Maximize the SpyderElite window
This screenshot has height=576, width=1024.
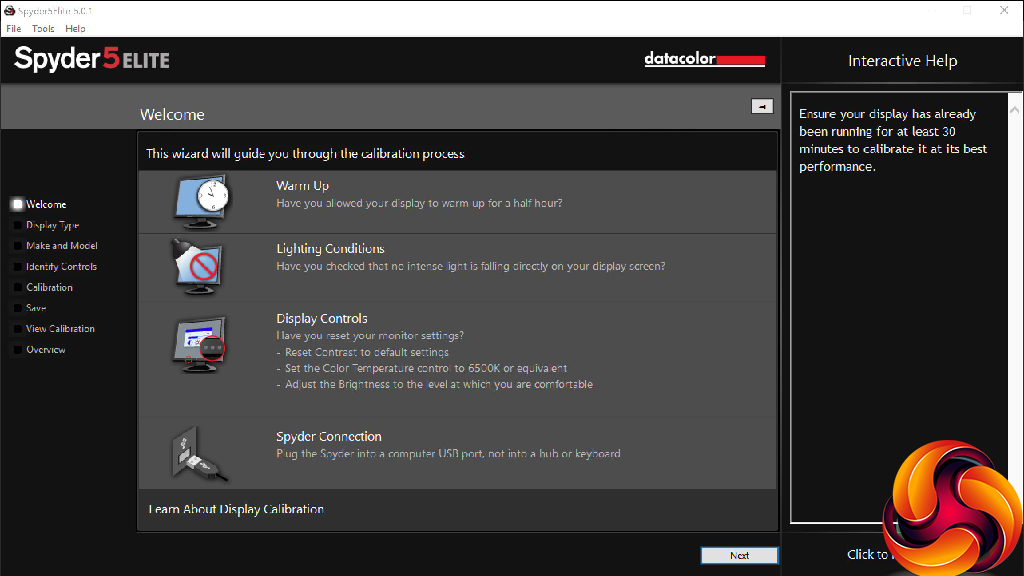[967, 10]
